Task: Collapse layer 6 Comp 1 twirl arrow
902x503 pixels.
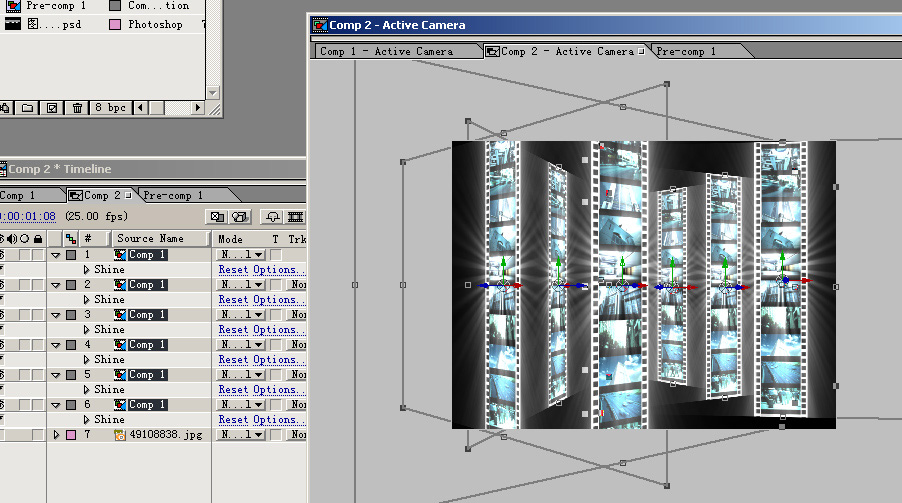Action: (x=56, y=405)
